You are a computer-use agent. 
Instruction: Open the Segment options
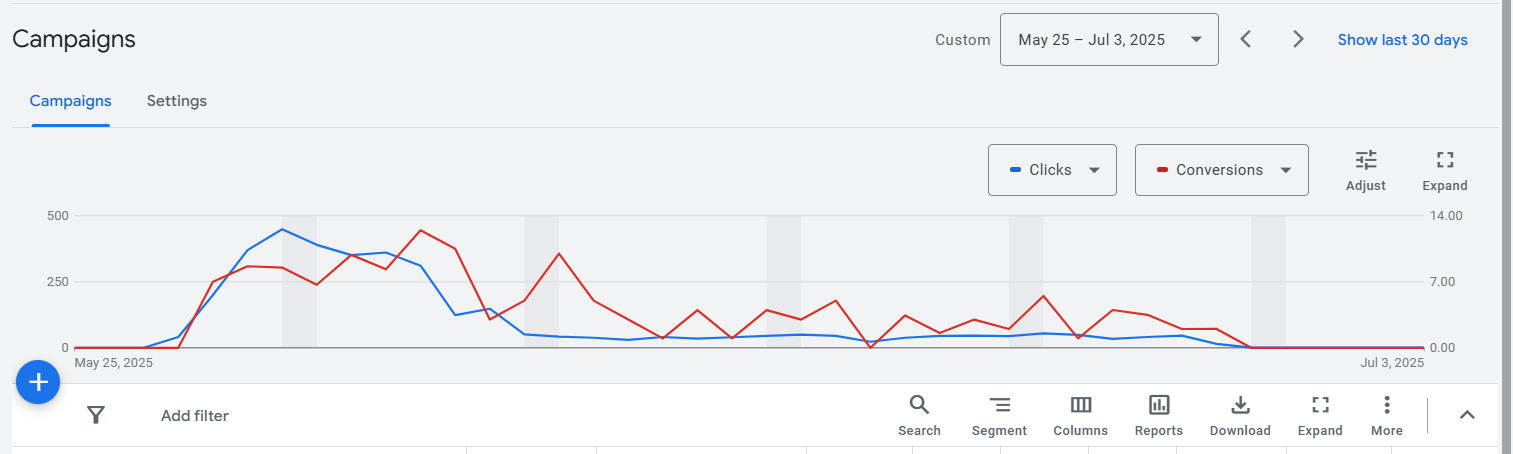(x=999, y=415)
